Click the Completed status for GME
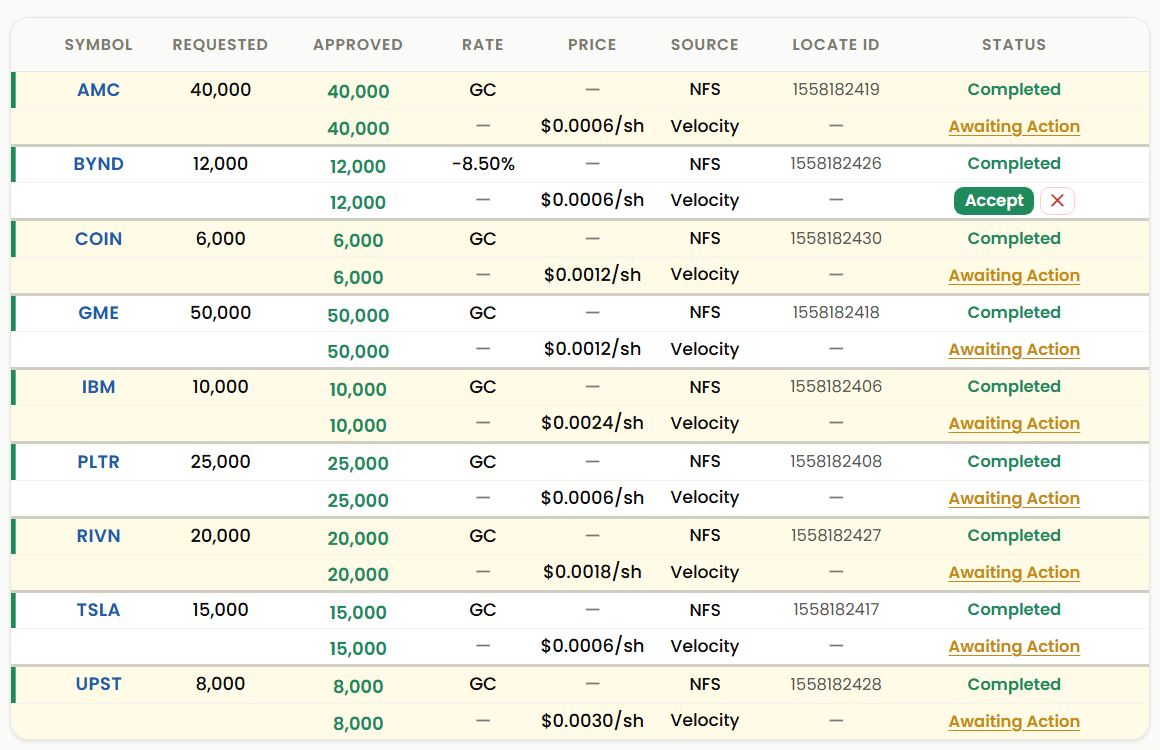The height and width of the screenshot is (750, 1160). point(1014,313)
